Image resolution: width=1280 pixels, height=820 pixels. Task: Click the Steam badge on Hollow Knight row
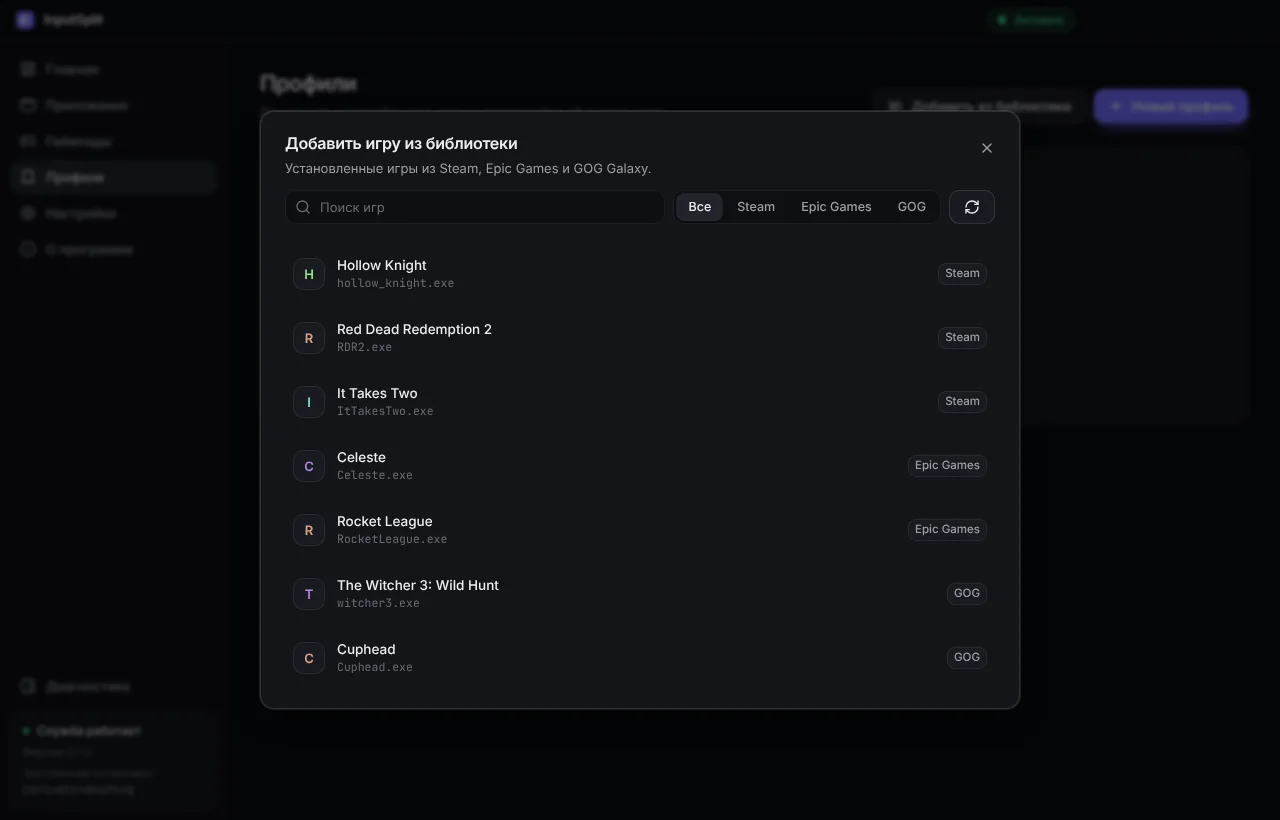(962, 273)
